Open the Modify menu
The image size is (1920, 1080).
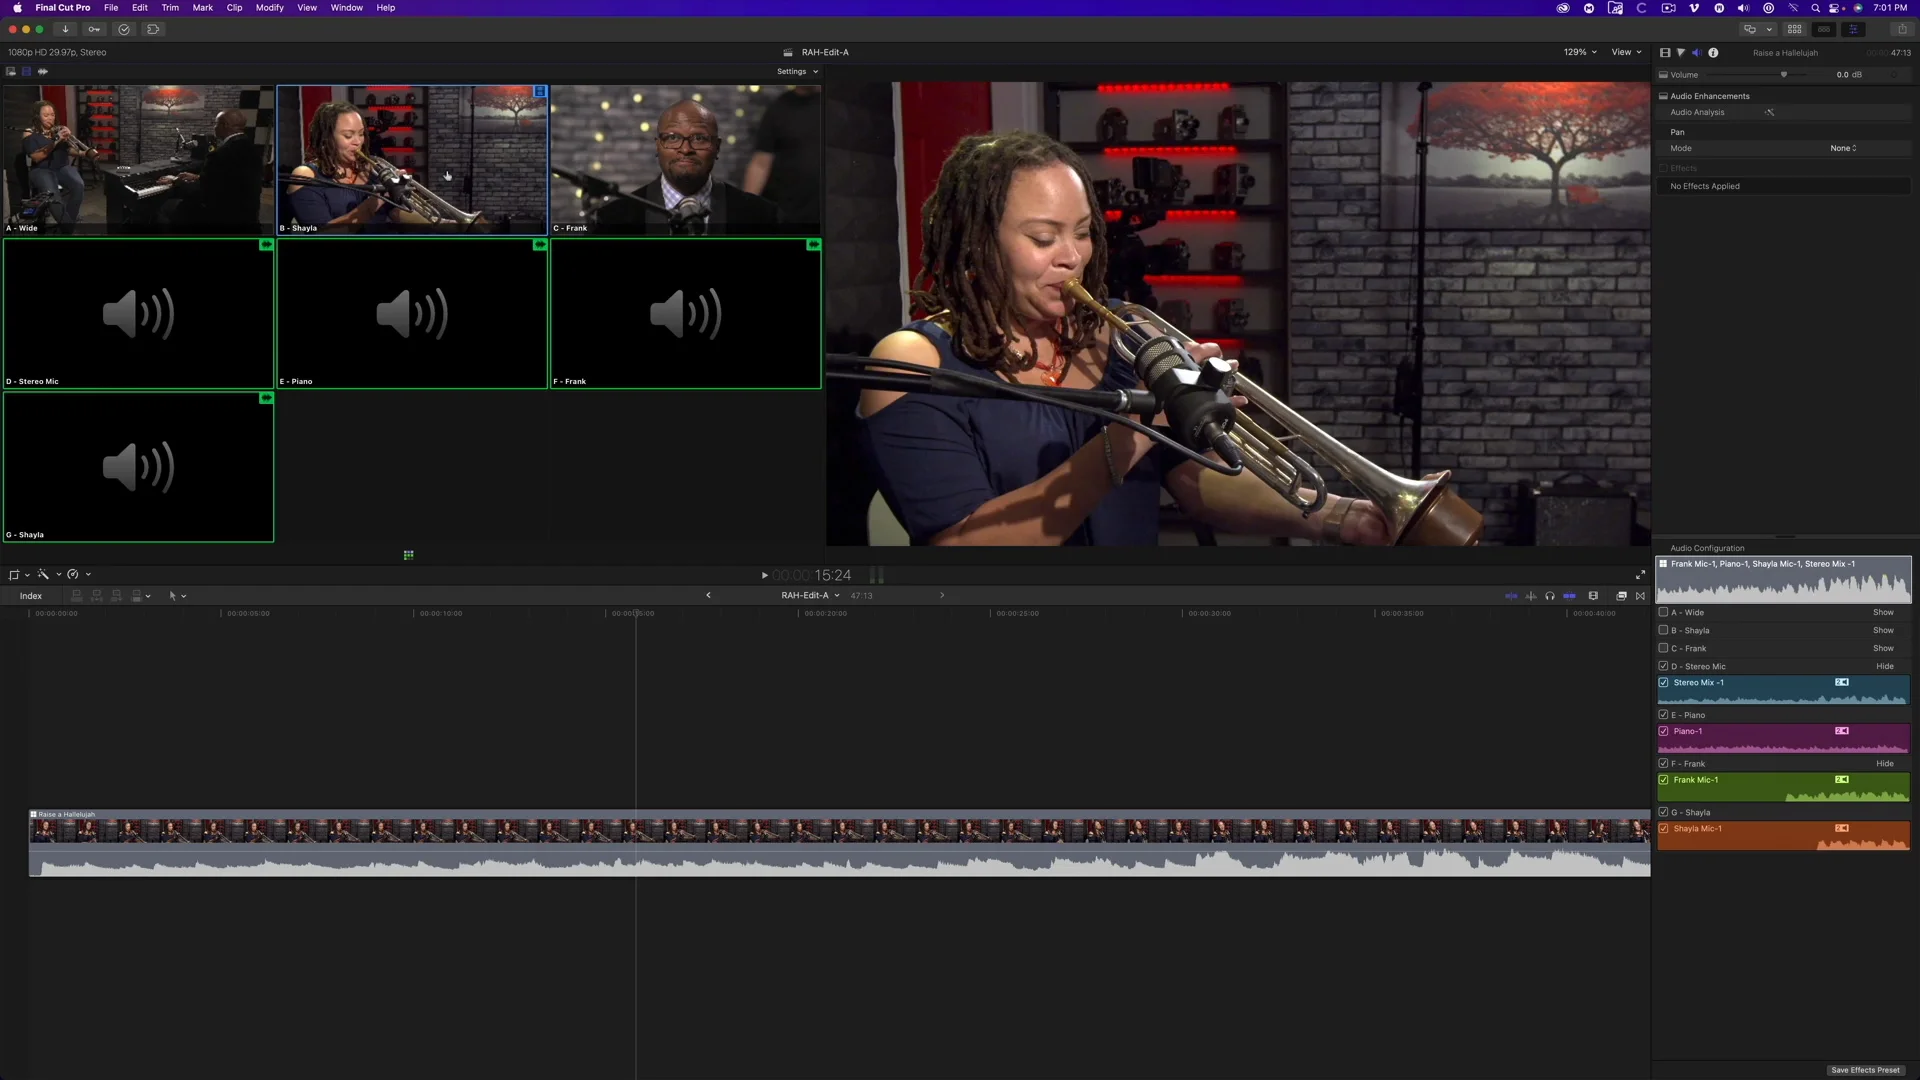click(269, 8)
